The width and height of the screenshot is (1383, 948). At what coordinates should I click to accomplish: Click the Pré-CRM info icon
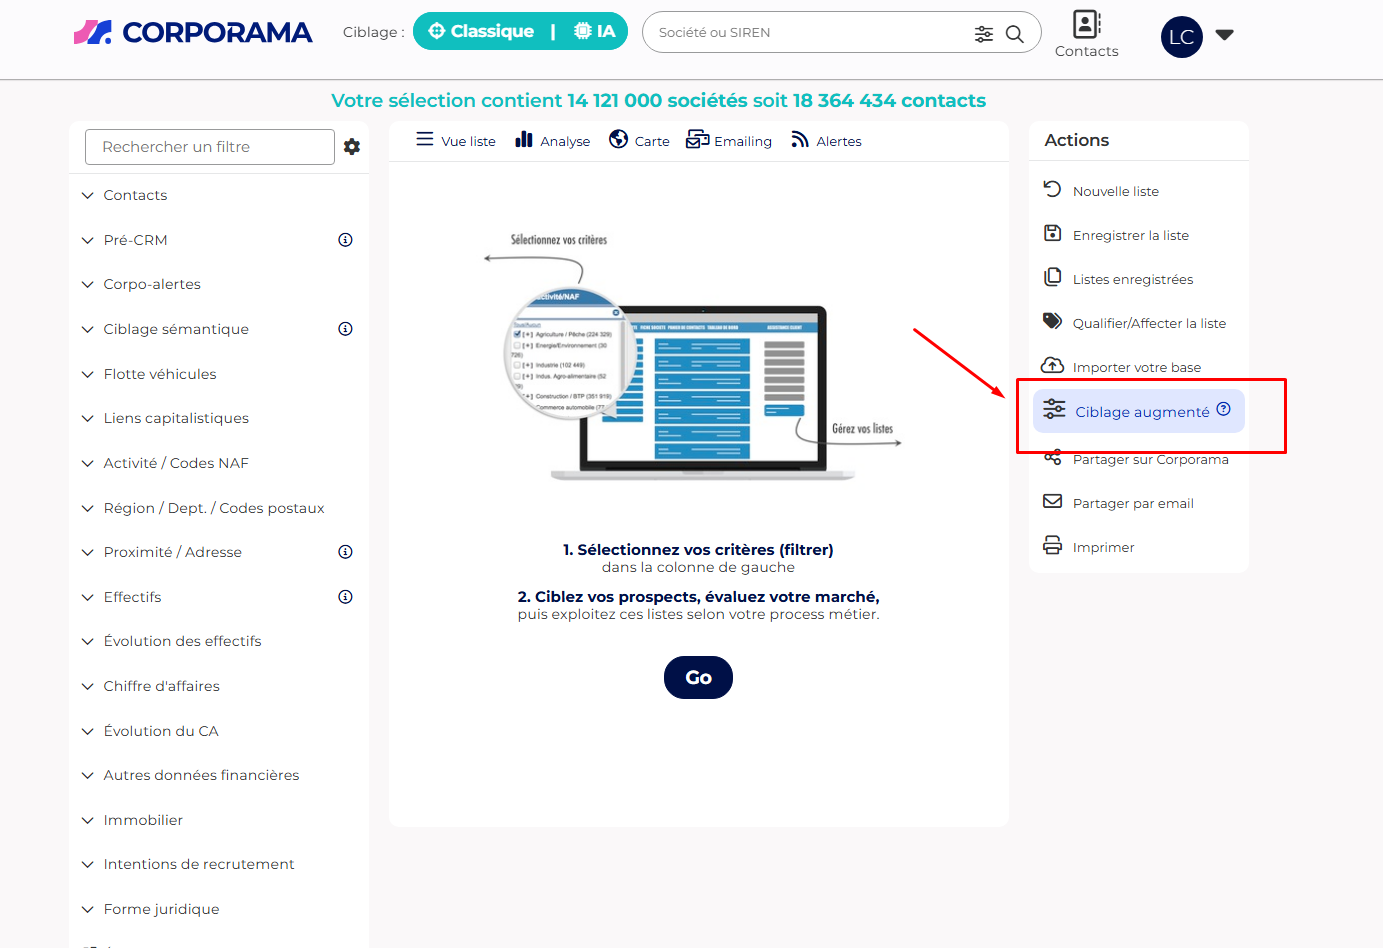coord(345,240)
